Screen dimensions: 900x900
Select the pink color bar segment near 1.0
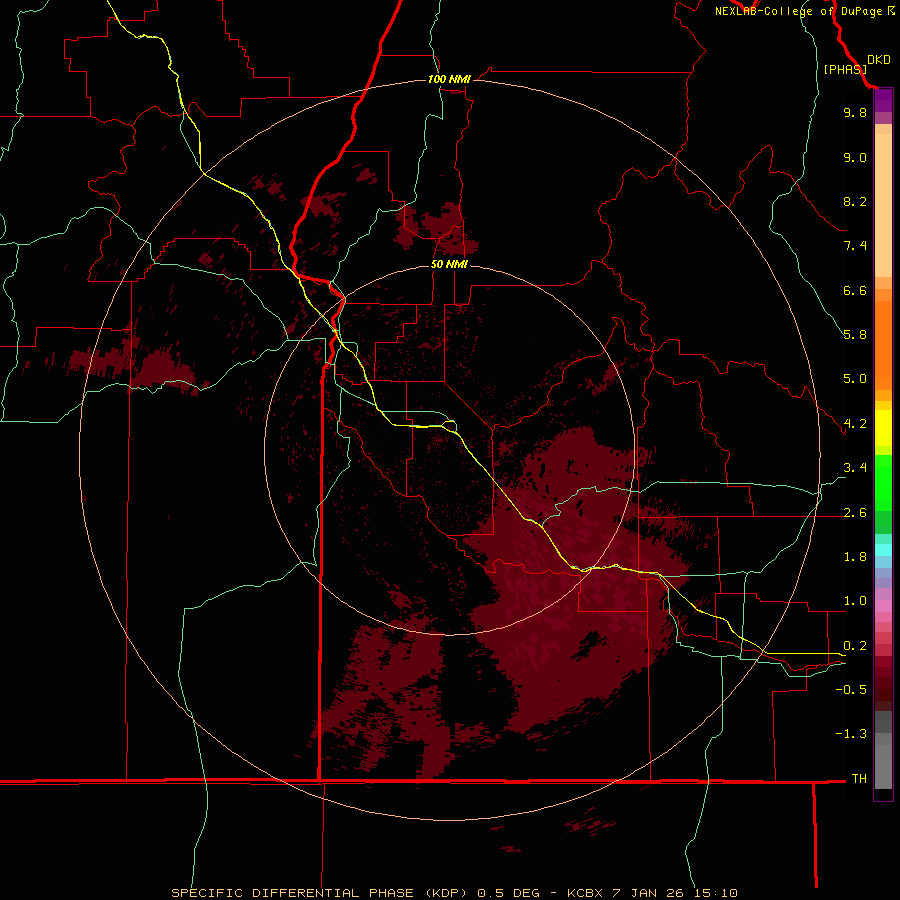pyautogui.click(x=883, y=606)
